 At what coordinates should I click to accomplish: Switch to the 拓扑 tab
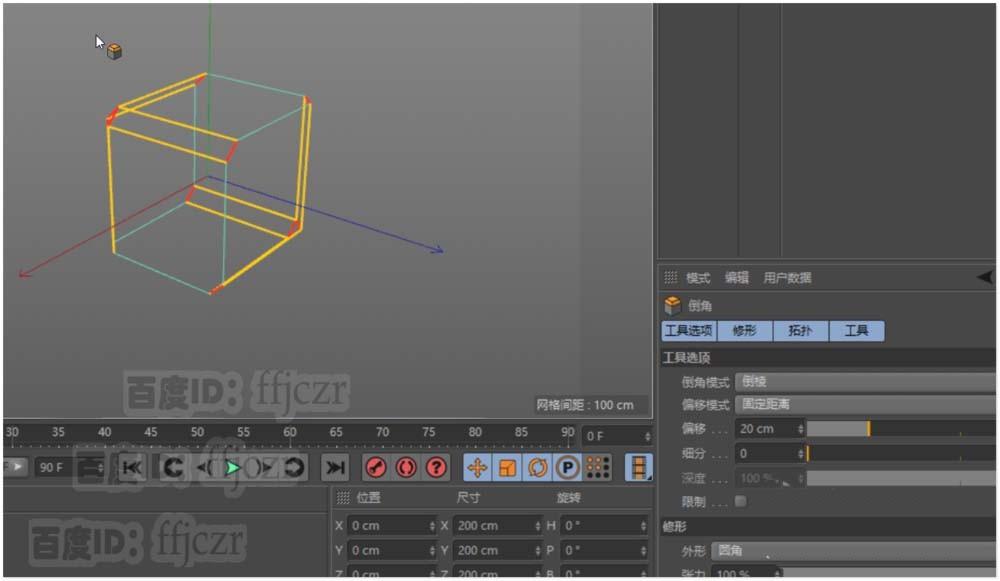800,331
